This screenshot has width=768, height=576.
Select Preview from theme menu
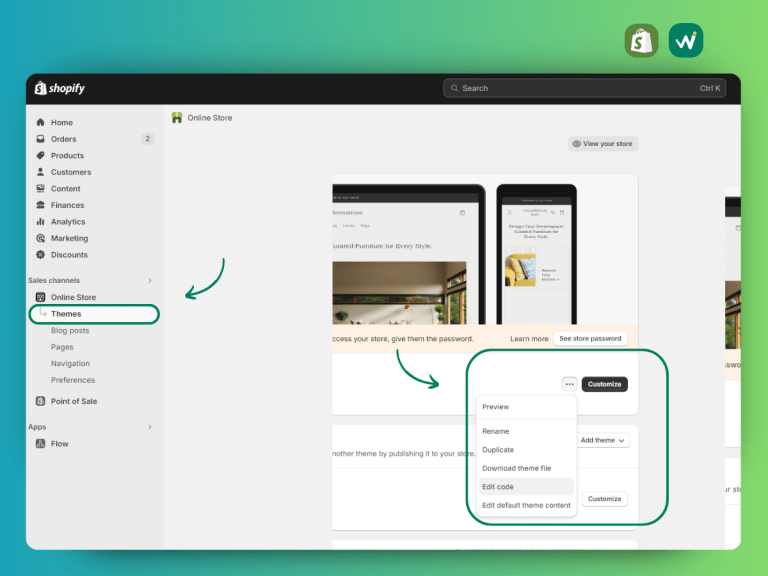(496, 407)
